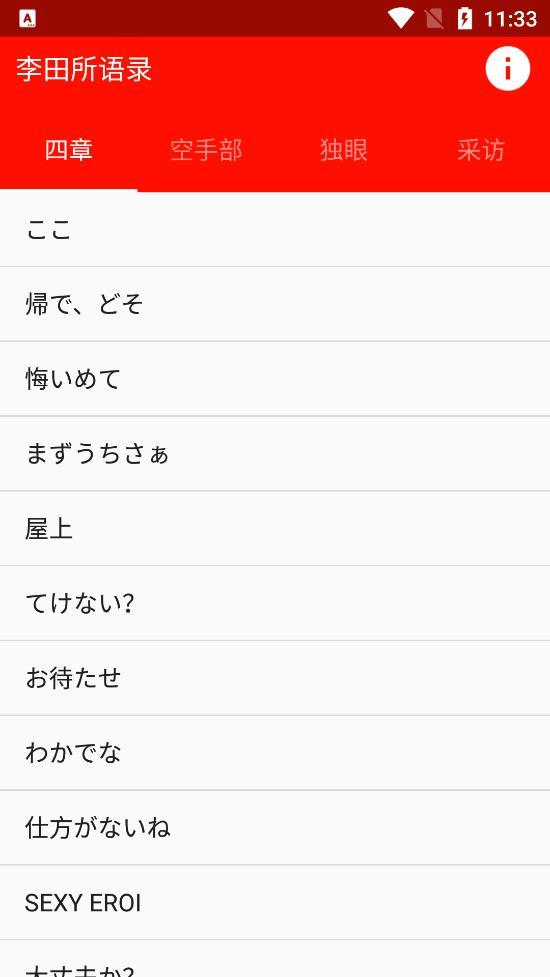Play the ここ list entry

pyautogui.click(x=275, y=229)
